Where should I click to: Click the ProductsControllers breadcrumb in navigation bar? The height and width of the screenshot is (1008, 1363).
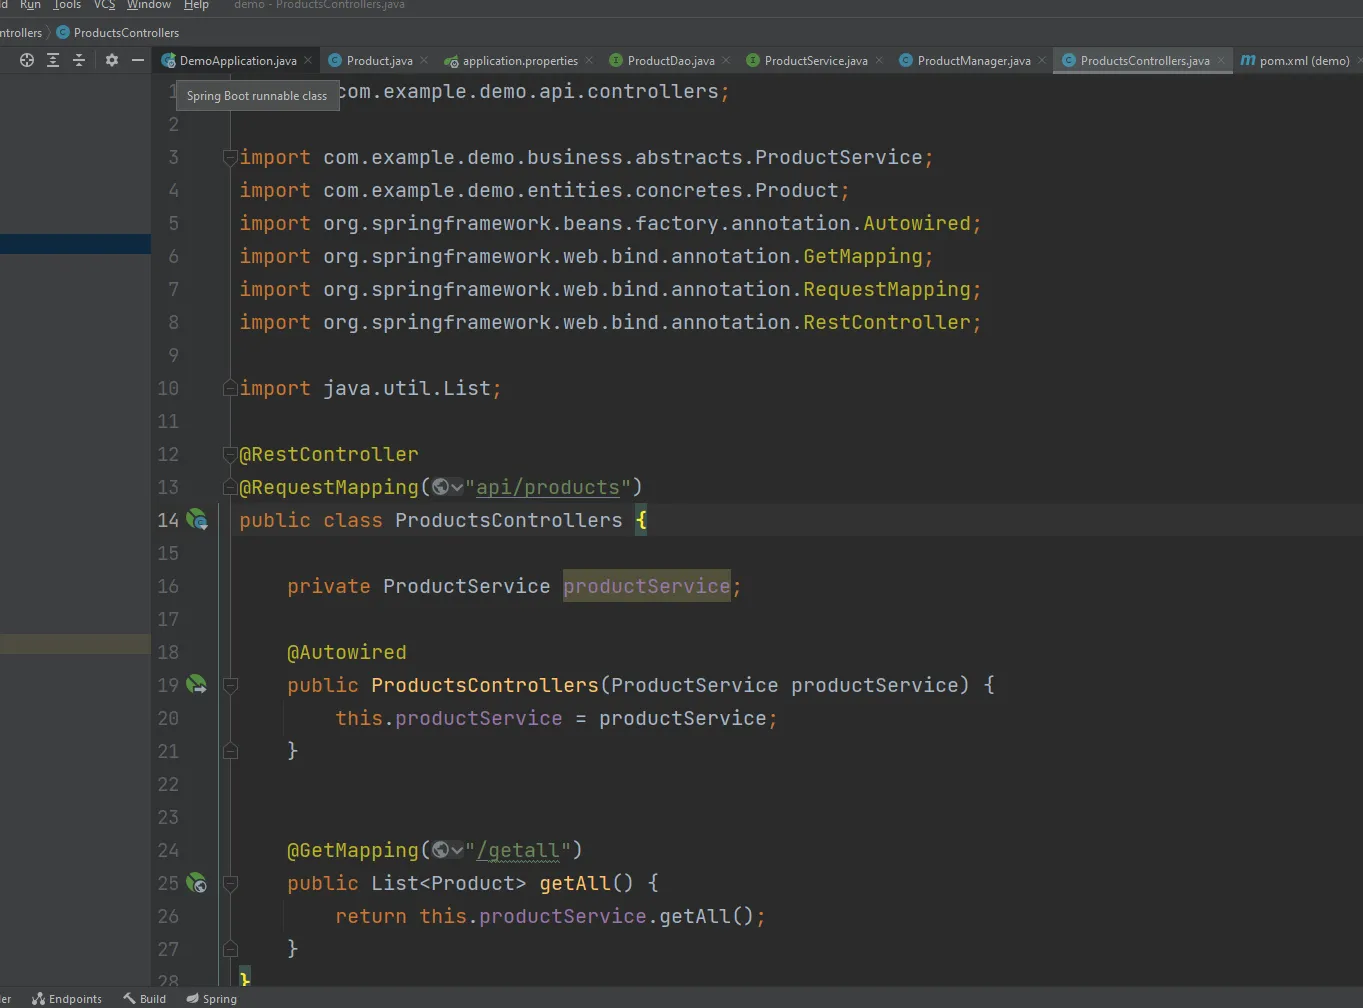pyautogui.click(x=125, y=32)
